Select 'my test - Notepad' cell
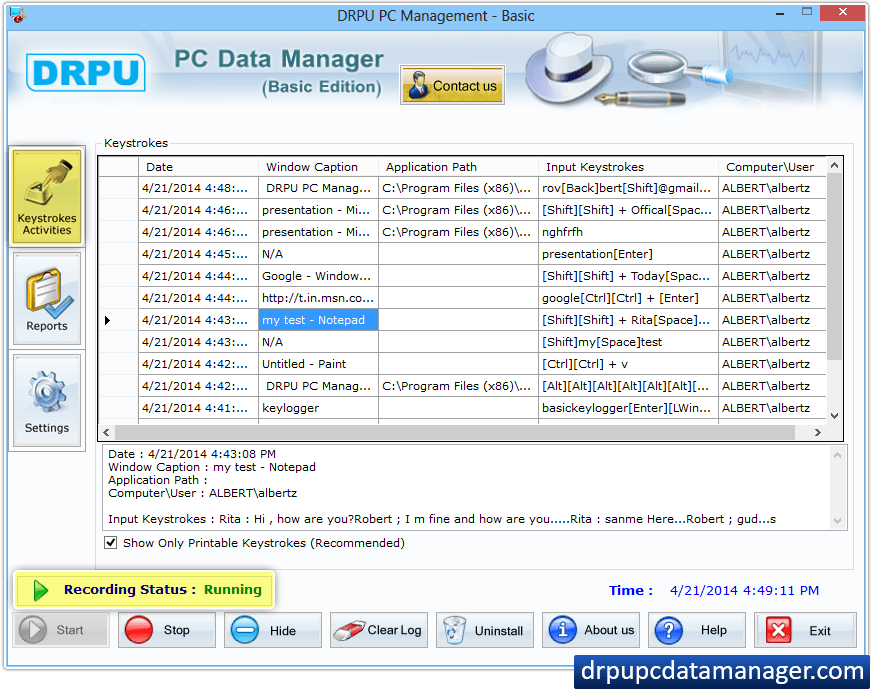The width and height of the screenshot is (871, 690). click(318, 320)
